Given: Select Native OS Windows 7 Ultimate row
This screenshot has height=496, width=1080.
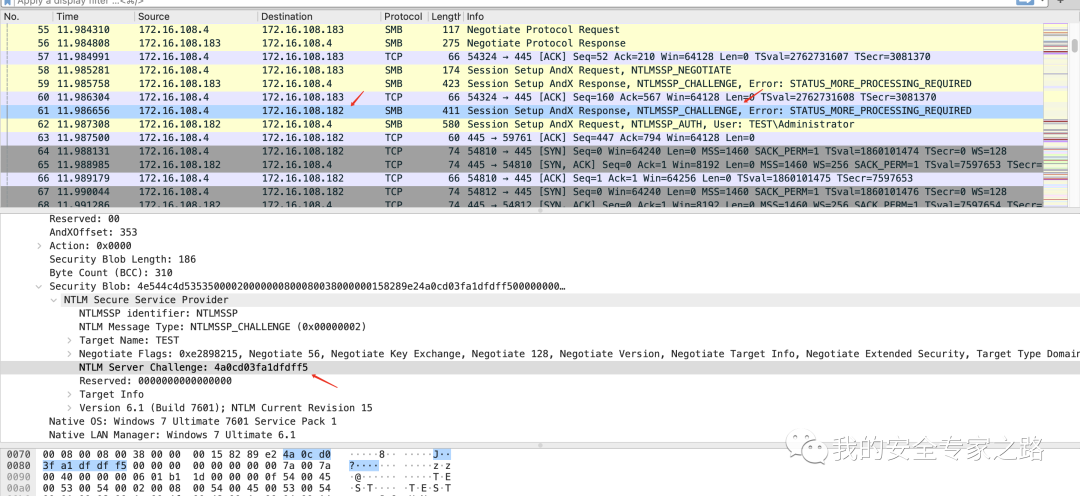Looking at the screenshot, I should coord(193,422).
